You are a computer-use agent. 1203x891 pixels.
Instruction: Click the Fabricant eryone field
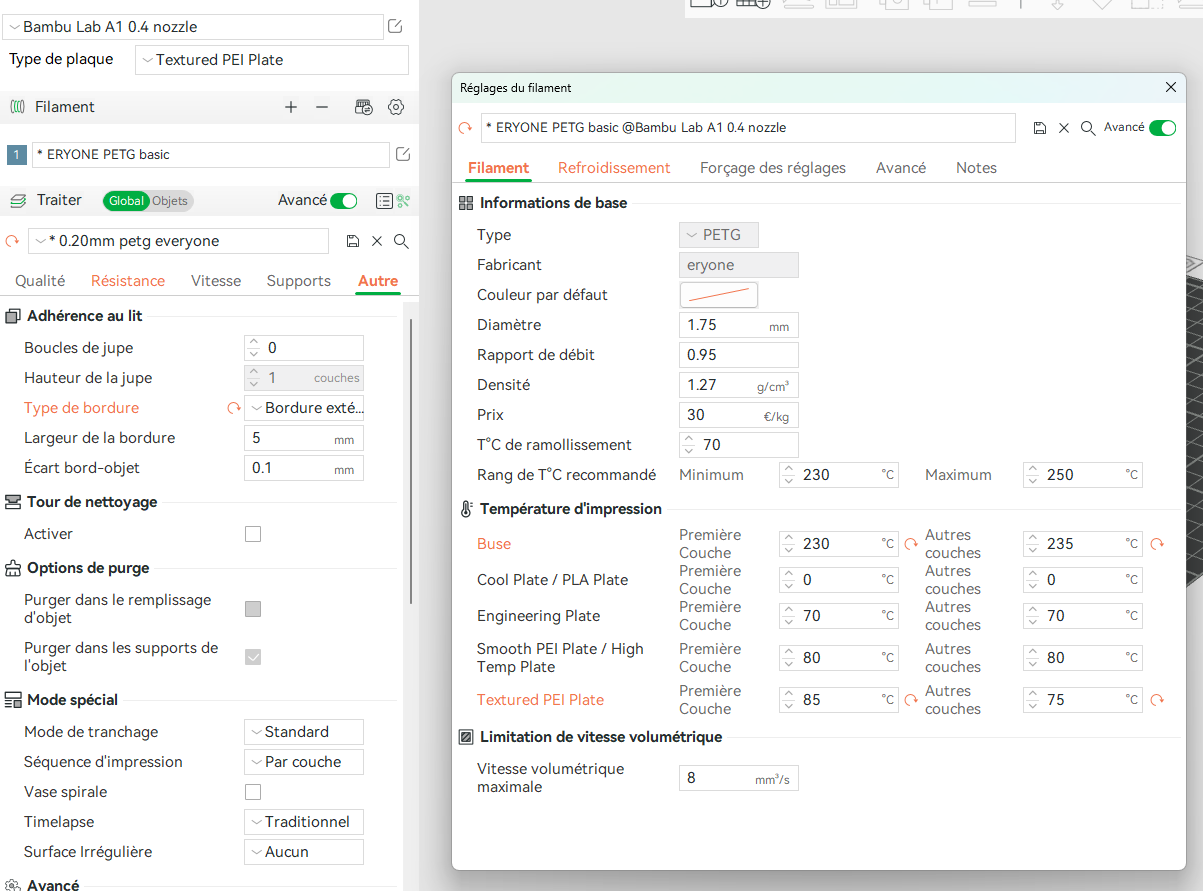coord(739,265)
